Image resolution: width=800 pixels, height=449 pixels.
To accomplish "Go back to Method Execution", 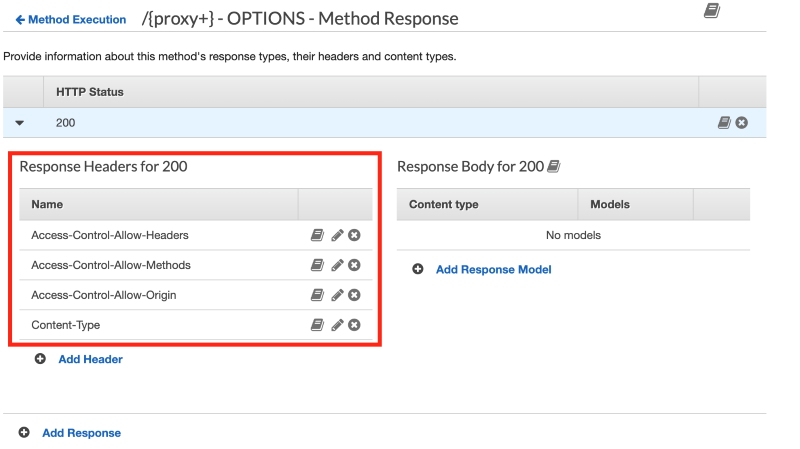I will click(70, 19).
